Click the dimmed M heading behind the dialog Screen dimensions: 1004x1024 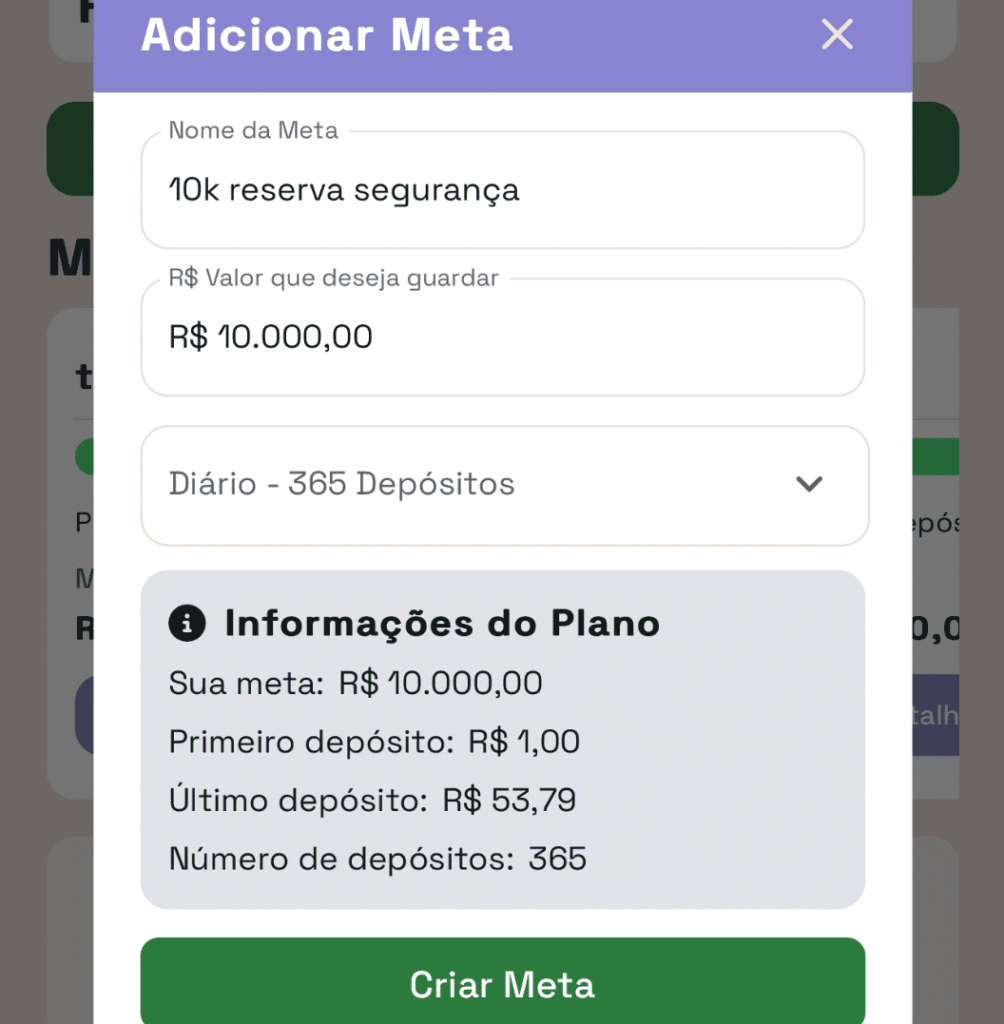[71, 259]
